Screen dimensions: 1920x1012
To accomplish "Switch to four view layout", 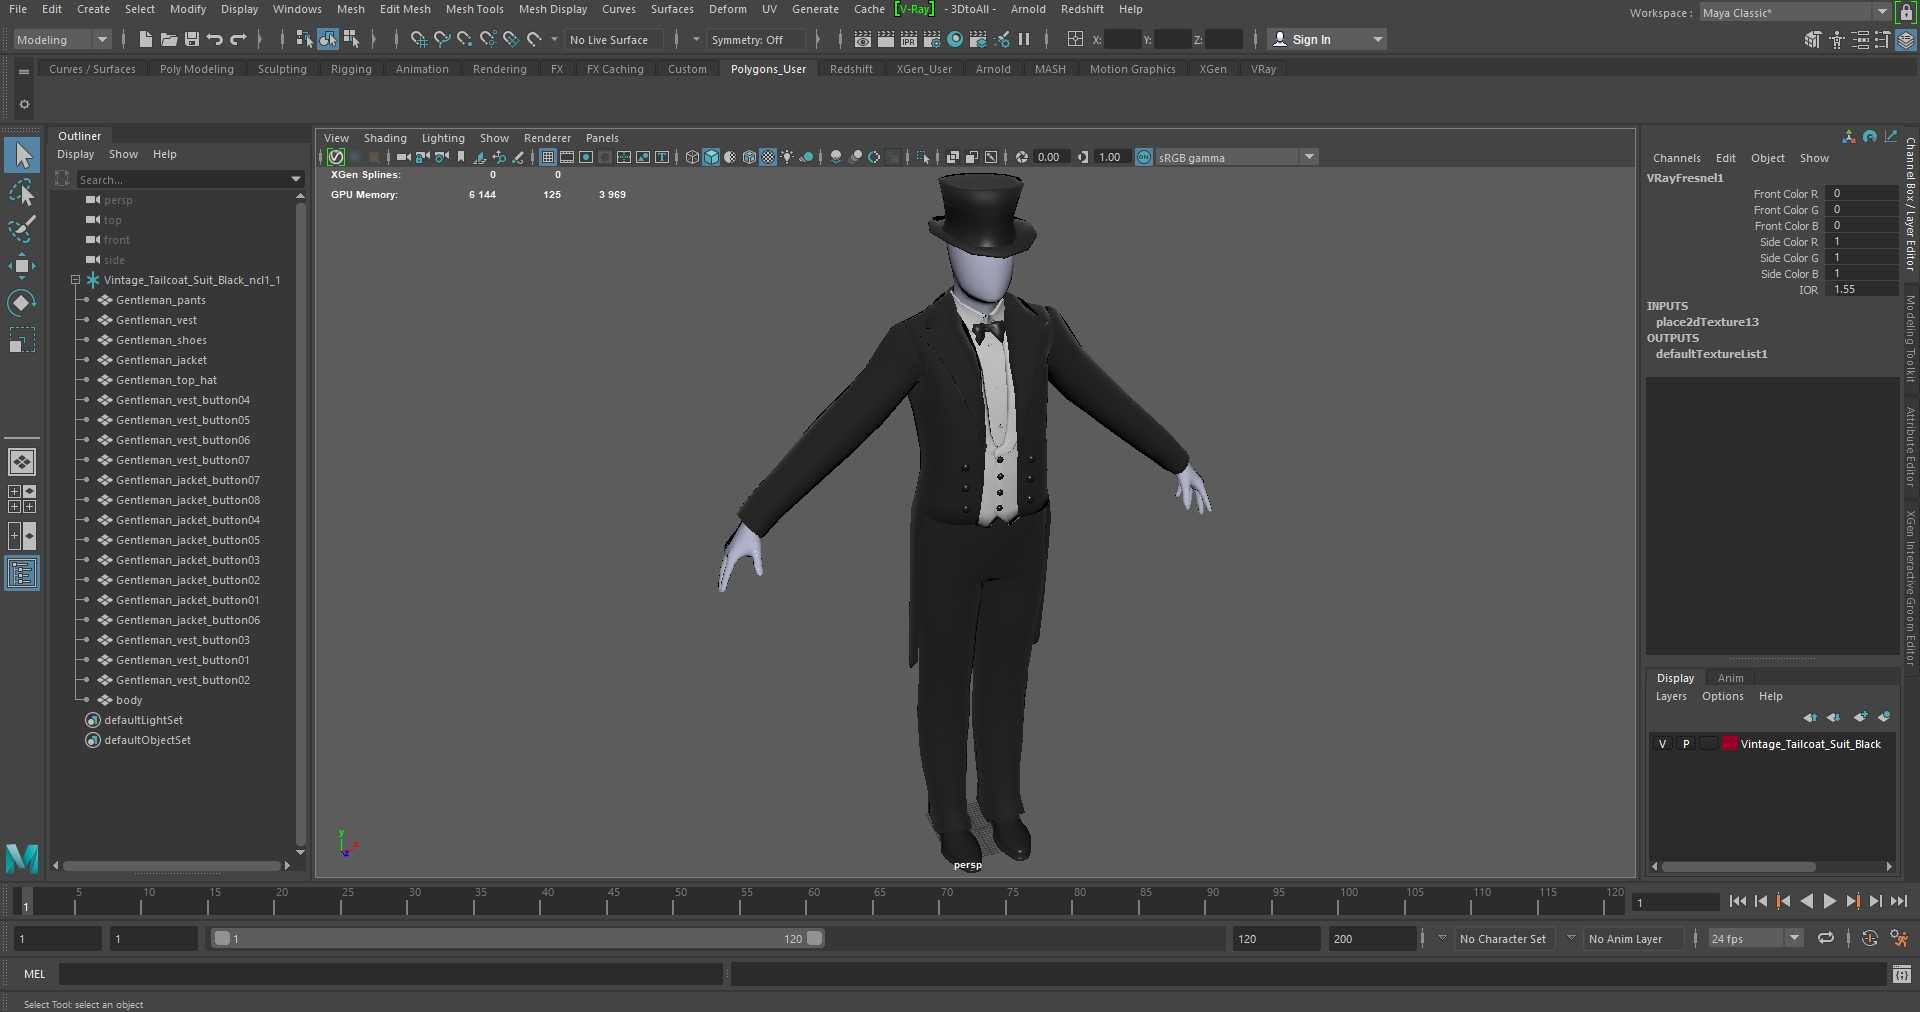I will tap(22, 499).
